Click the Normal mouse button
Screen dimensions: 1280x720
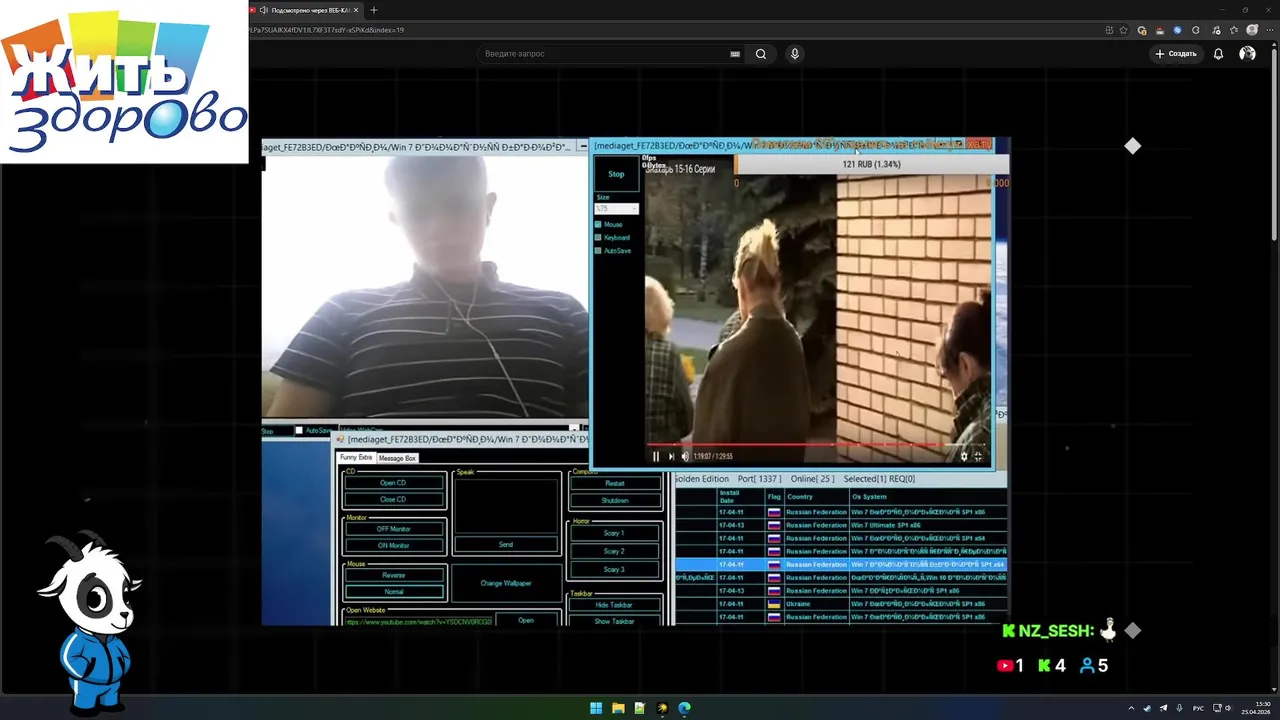(393, 591)
